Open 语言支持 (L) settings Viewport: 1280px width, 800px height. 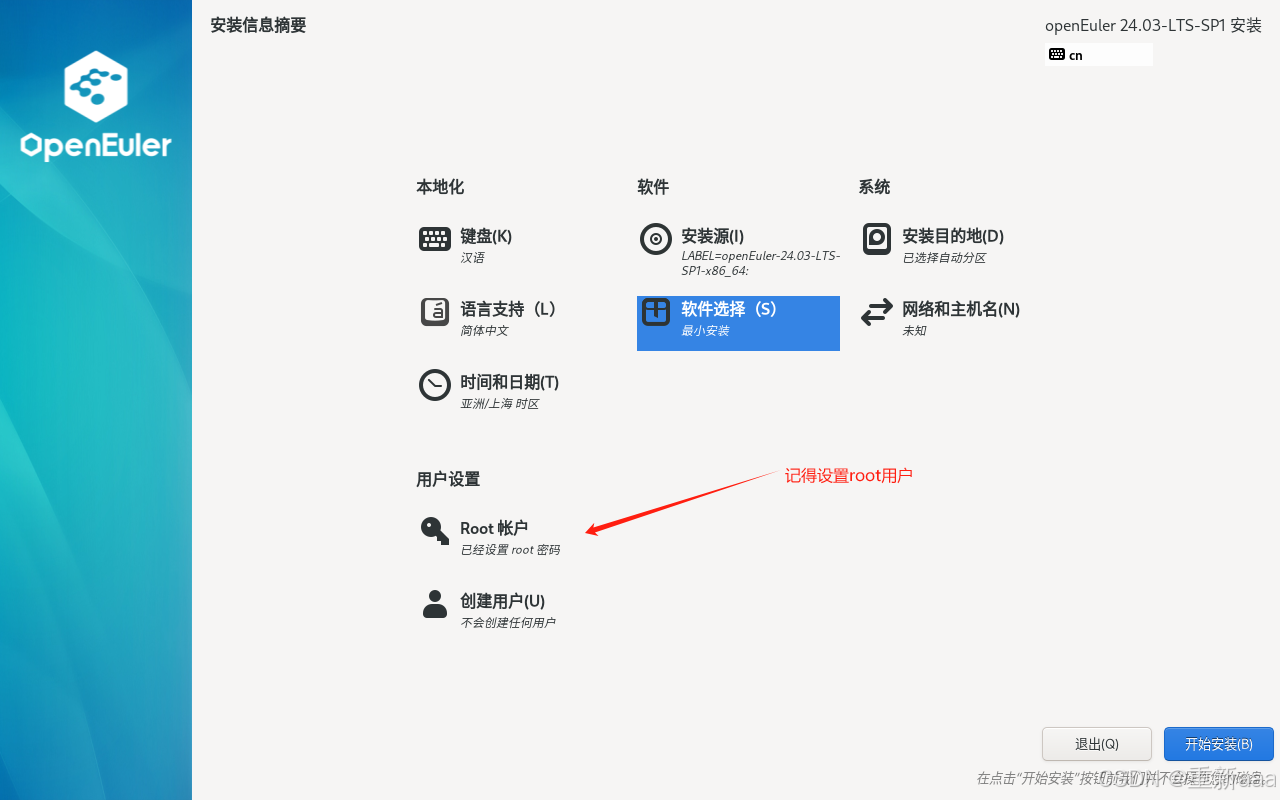pyautogui.click(x=508, y=309)
